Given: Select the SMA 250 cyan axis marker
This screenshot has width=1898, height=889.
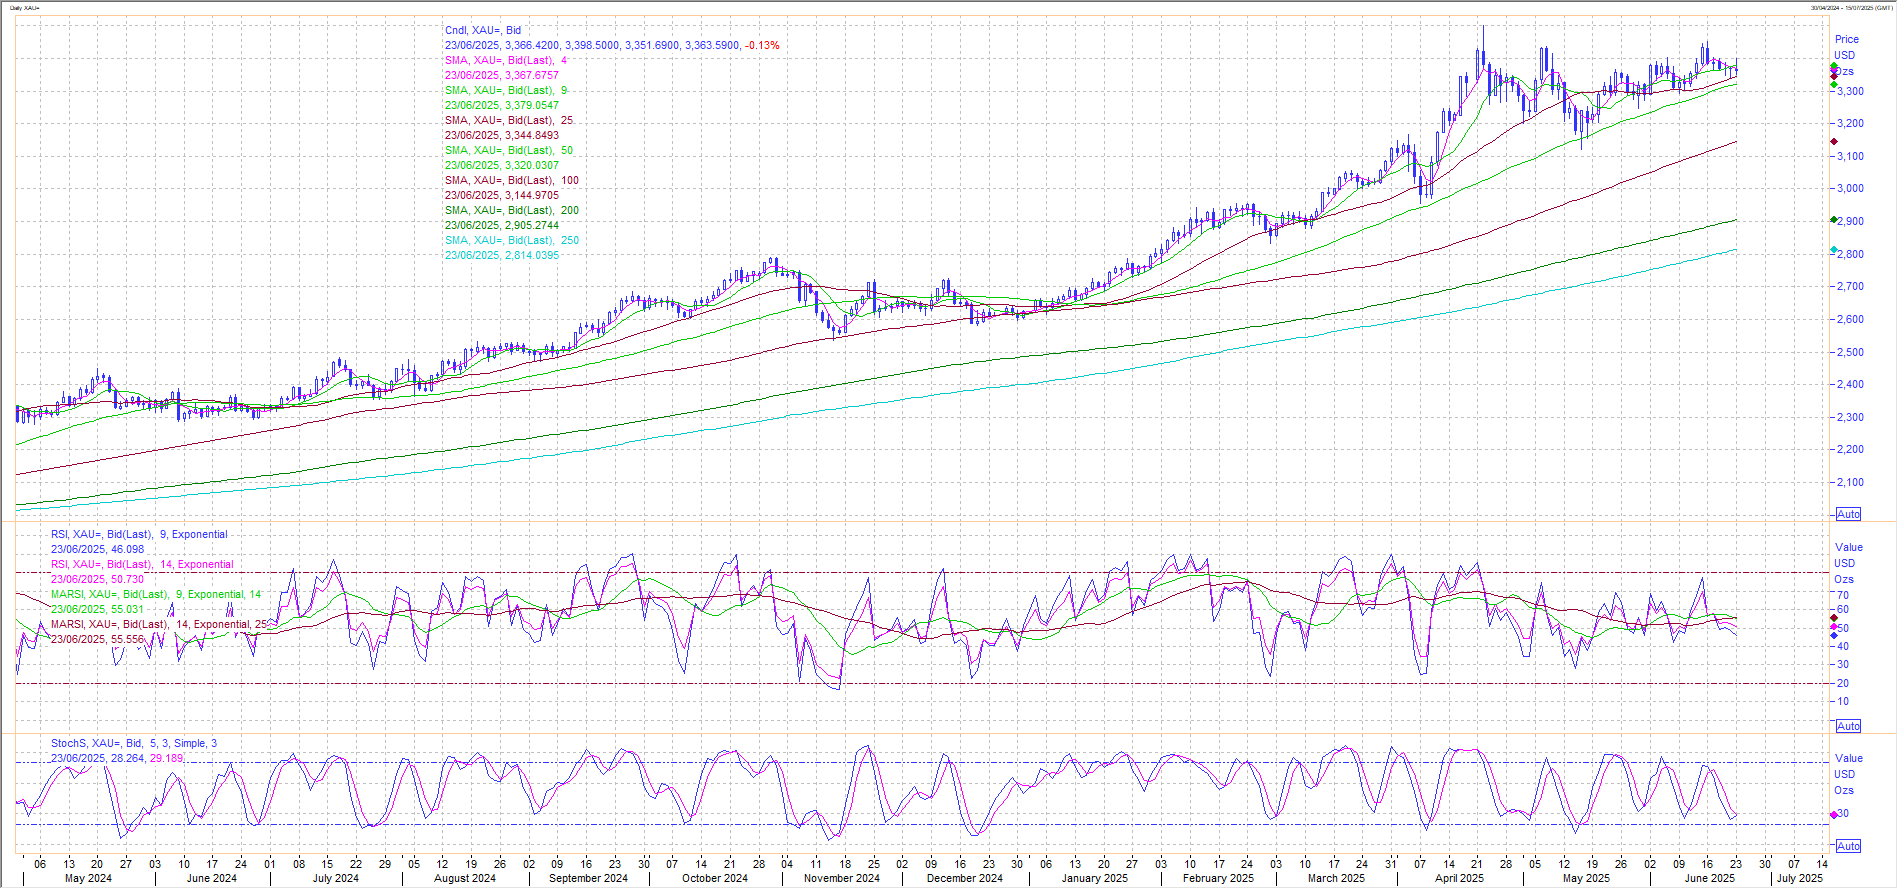Looking at the screenshot, I should 1834,250.
